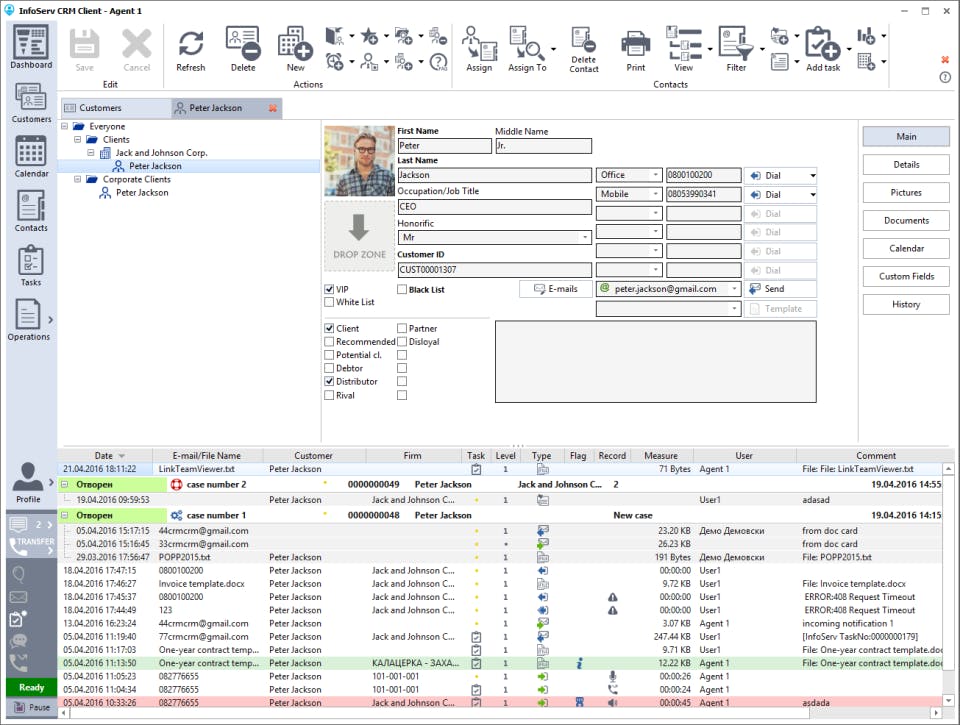Uncheck the VIP checkbox
This screenshot has width=960, height=725.
[x=329, y=289]
